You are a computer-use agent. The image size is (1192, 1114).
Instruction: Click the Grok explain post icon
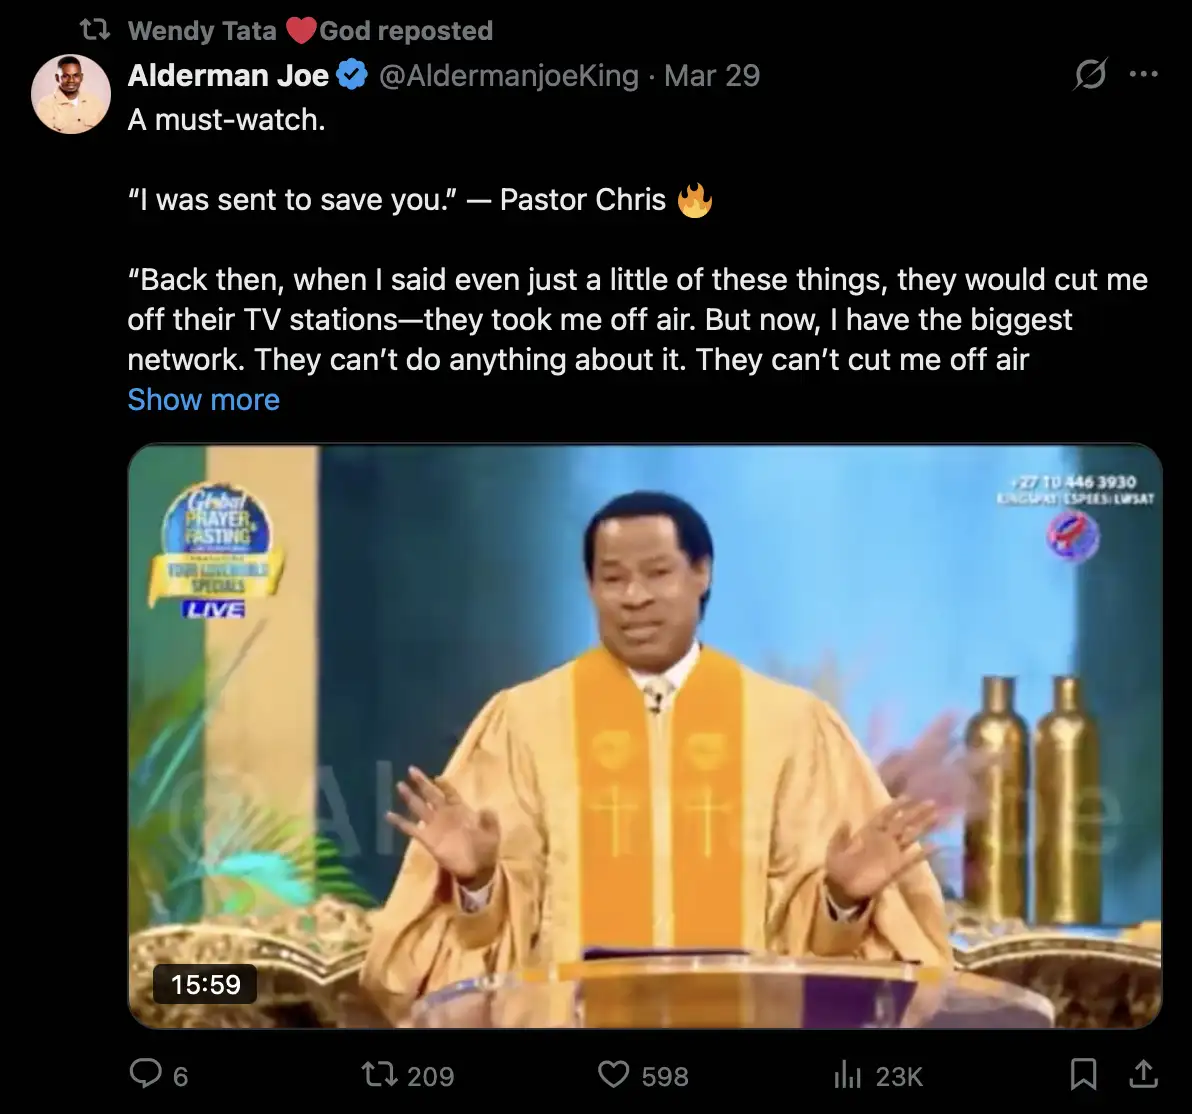pos(1090,75)
